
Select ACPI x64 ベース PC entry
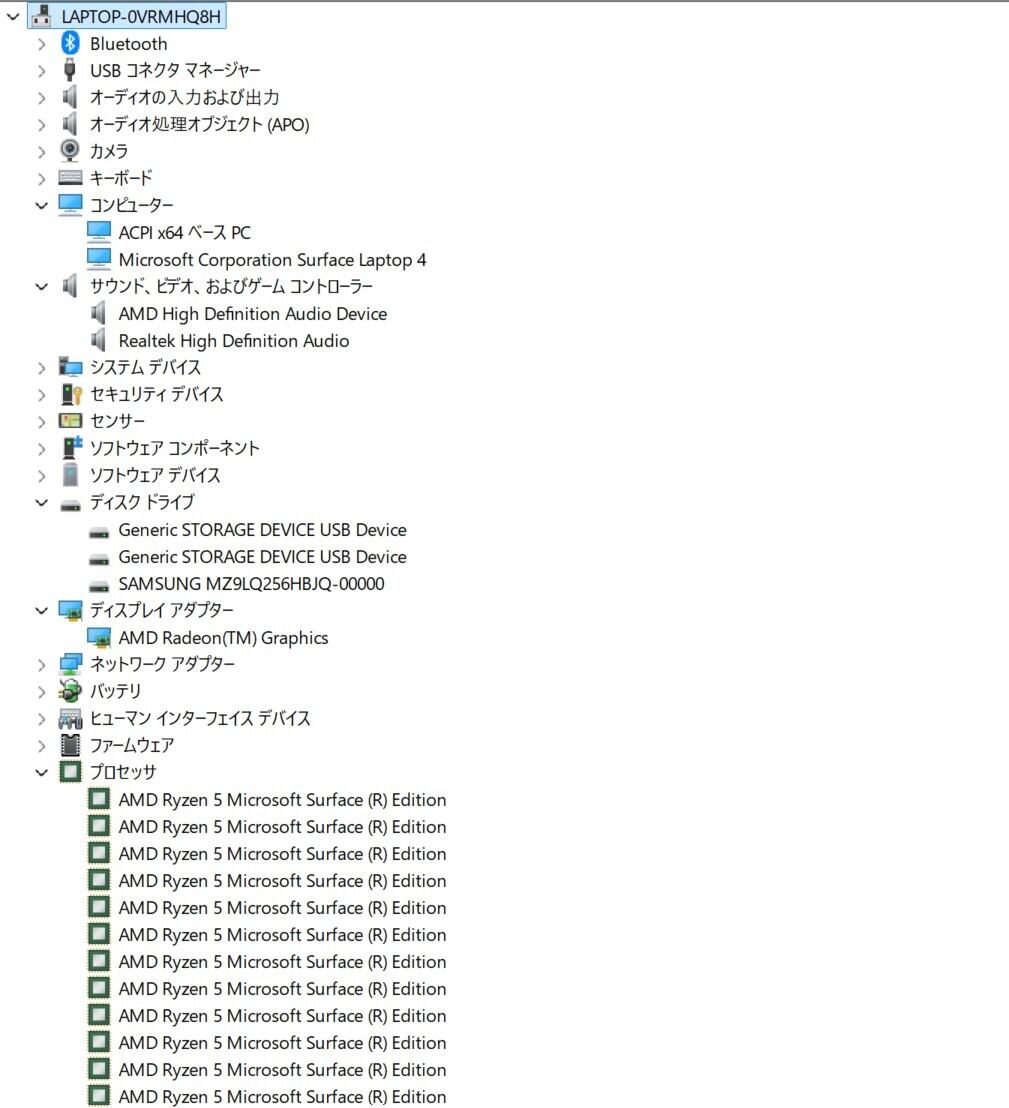(184, 232)
